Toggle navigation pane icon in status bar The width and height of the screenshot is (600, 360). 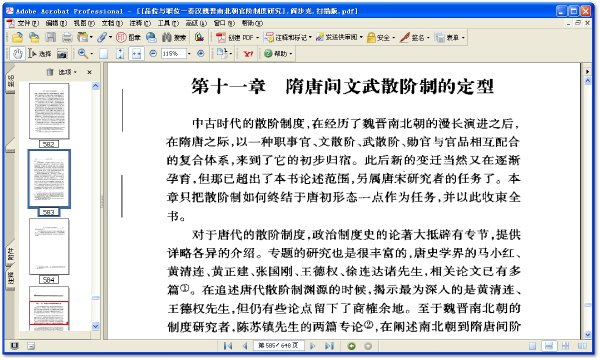[15, 346]
